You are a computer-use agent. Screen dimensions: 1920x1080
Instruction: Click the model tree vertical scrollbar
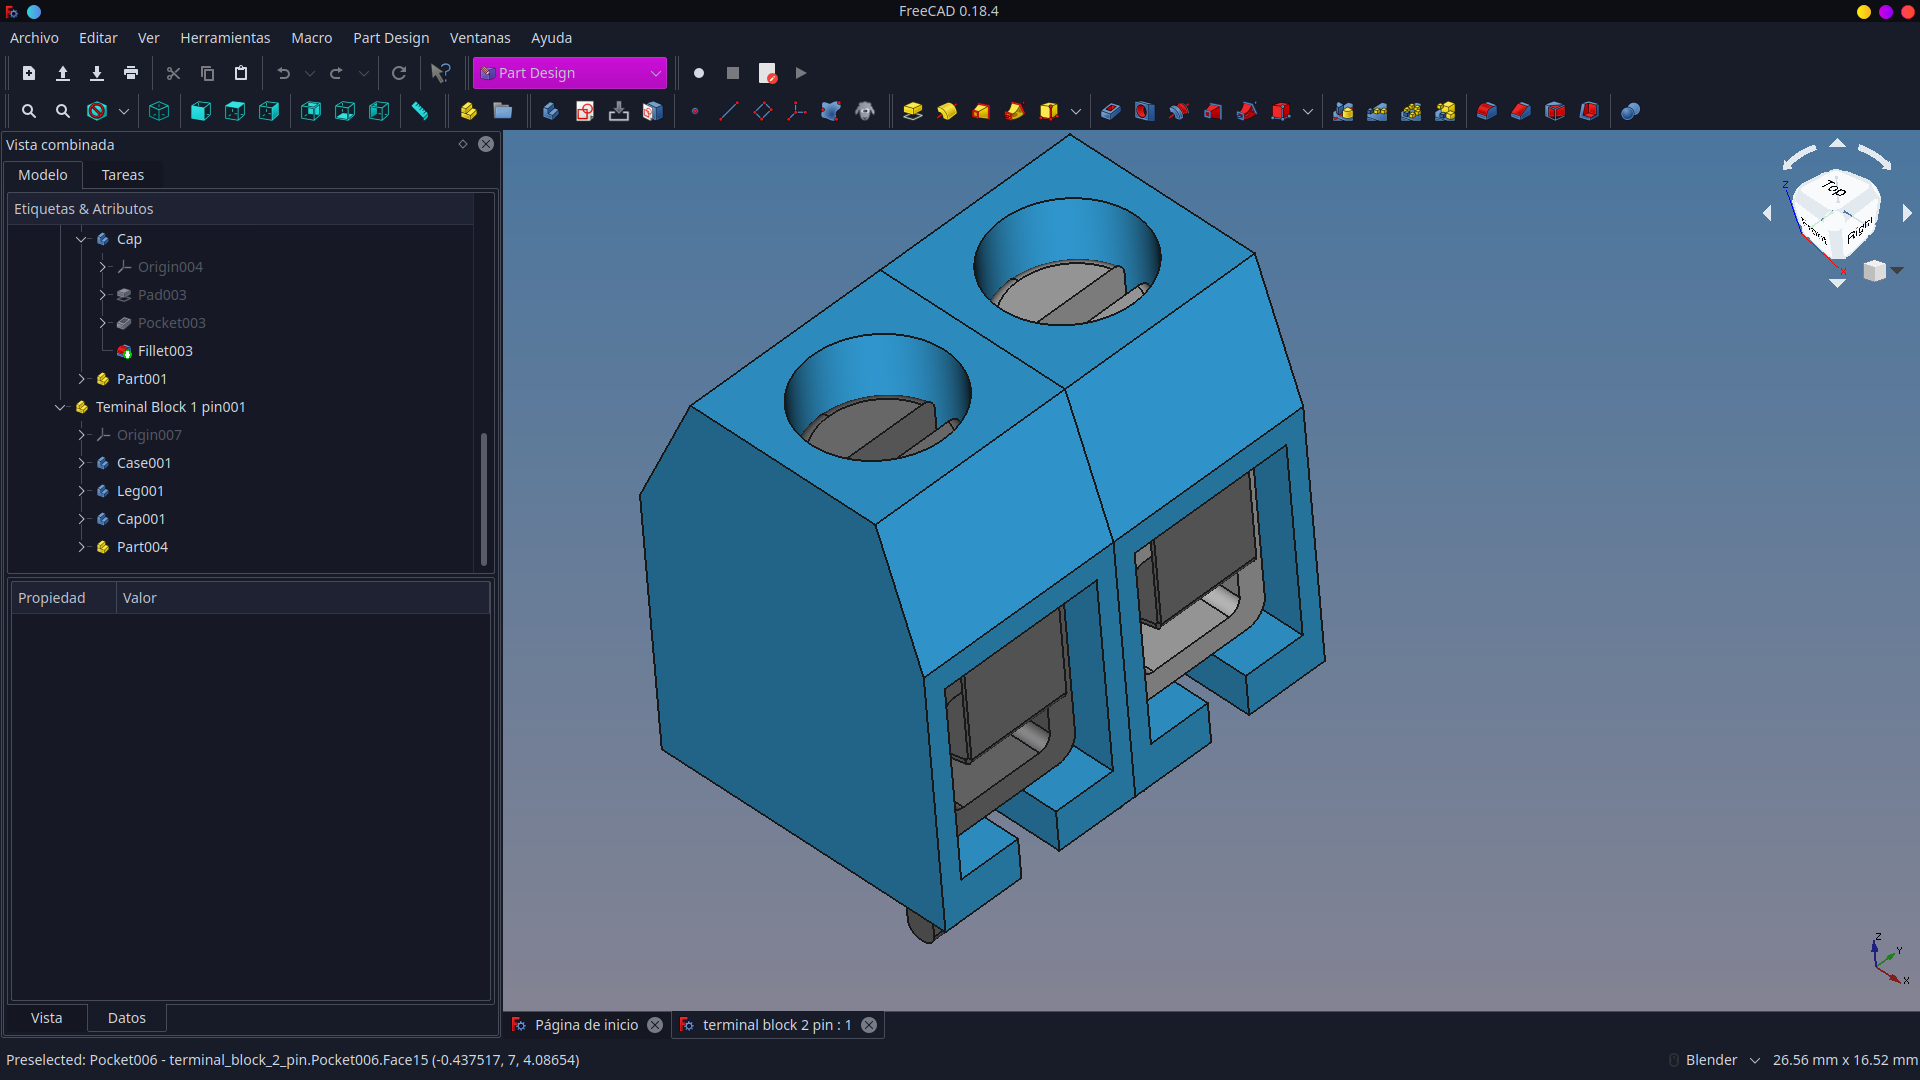click(x=484, y=498)
